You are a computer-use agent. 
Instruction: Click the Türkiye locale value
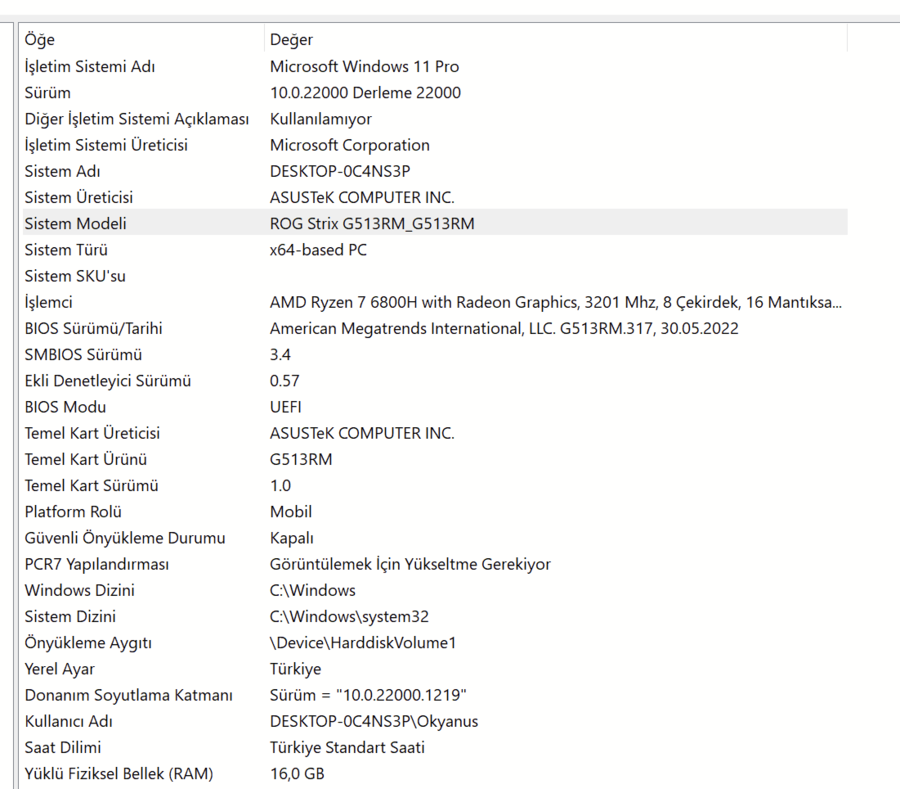[296, 669]
